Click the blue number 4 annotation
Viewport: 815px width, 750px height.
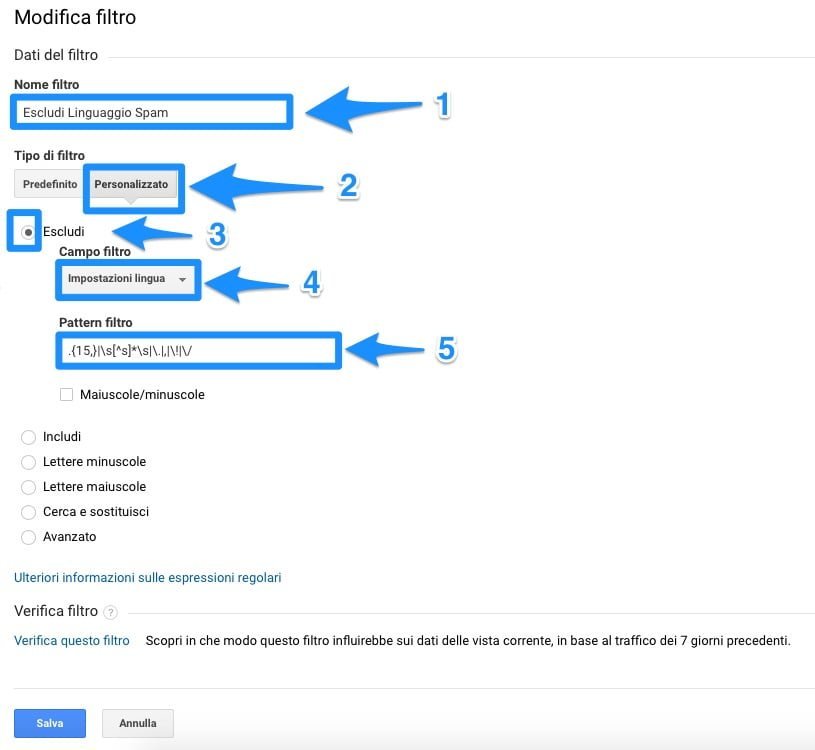pos(312,283)
